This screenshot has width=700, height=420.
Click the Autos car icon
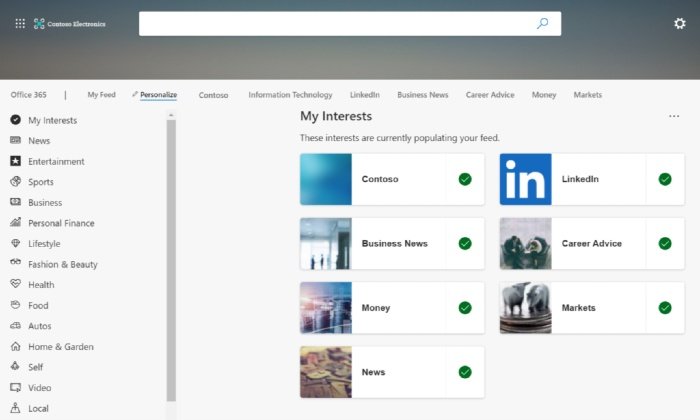(x=16, y=325)
